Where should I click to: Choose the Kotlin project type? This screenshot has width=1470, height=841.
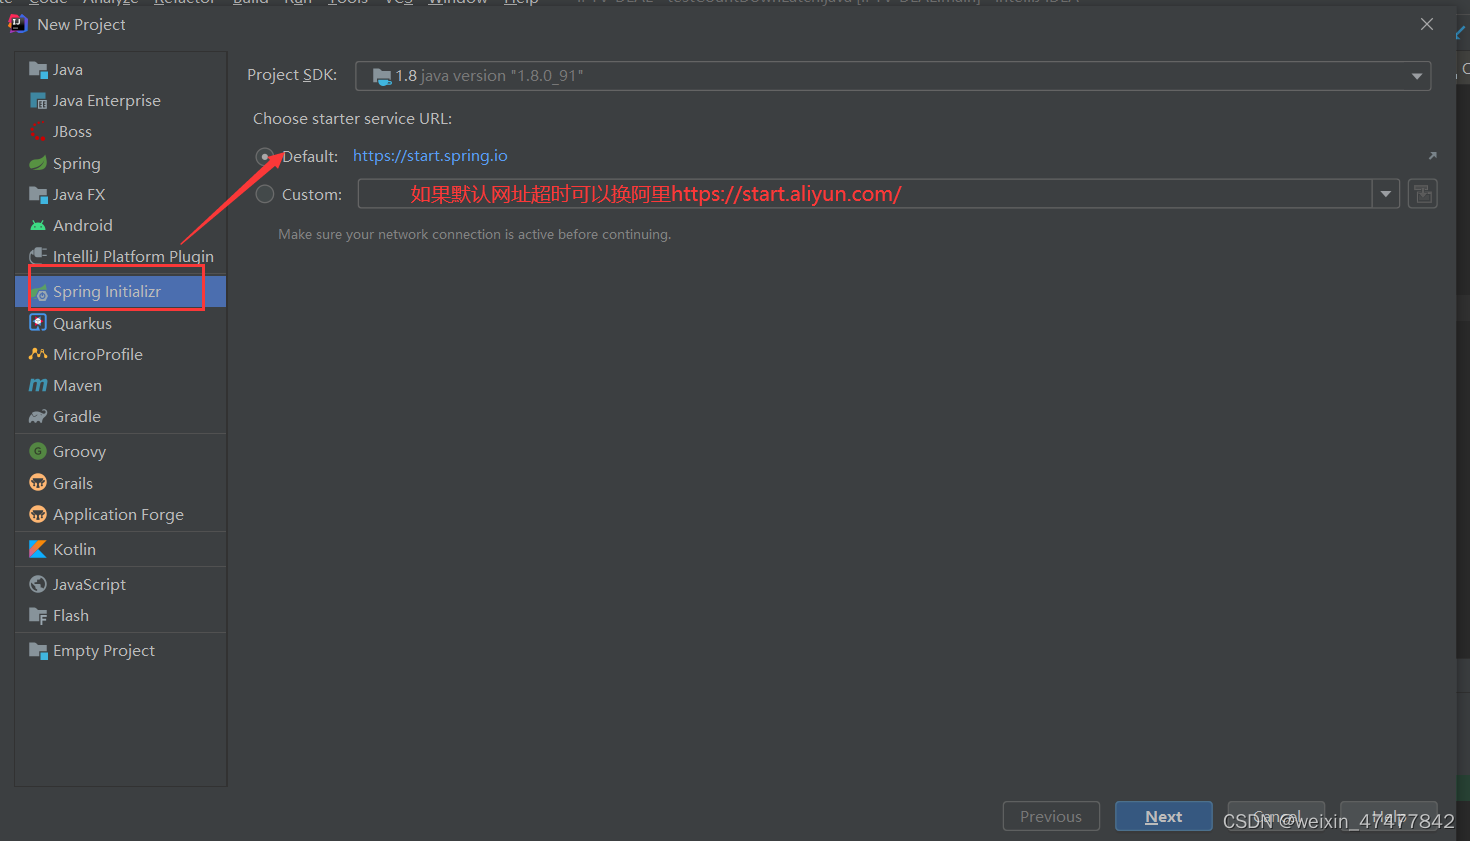(x=121, y=549)
